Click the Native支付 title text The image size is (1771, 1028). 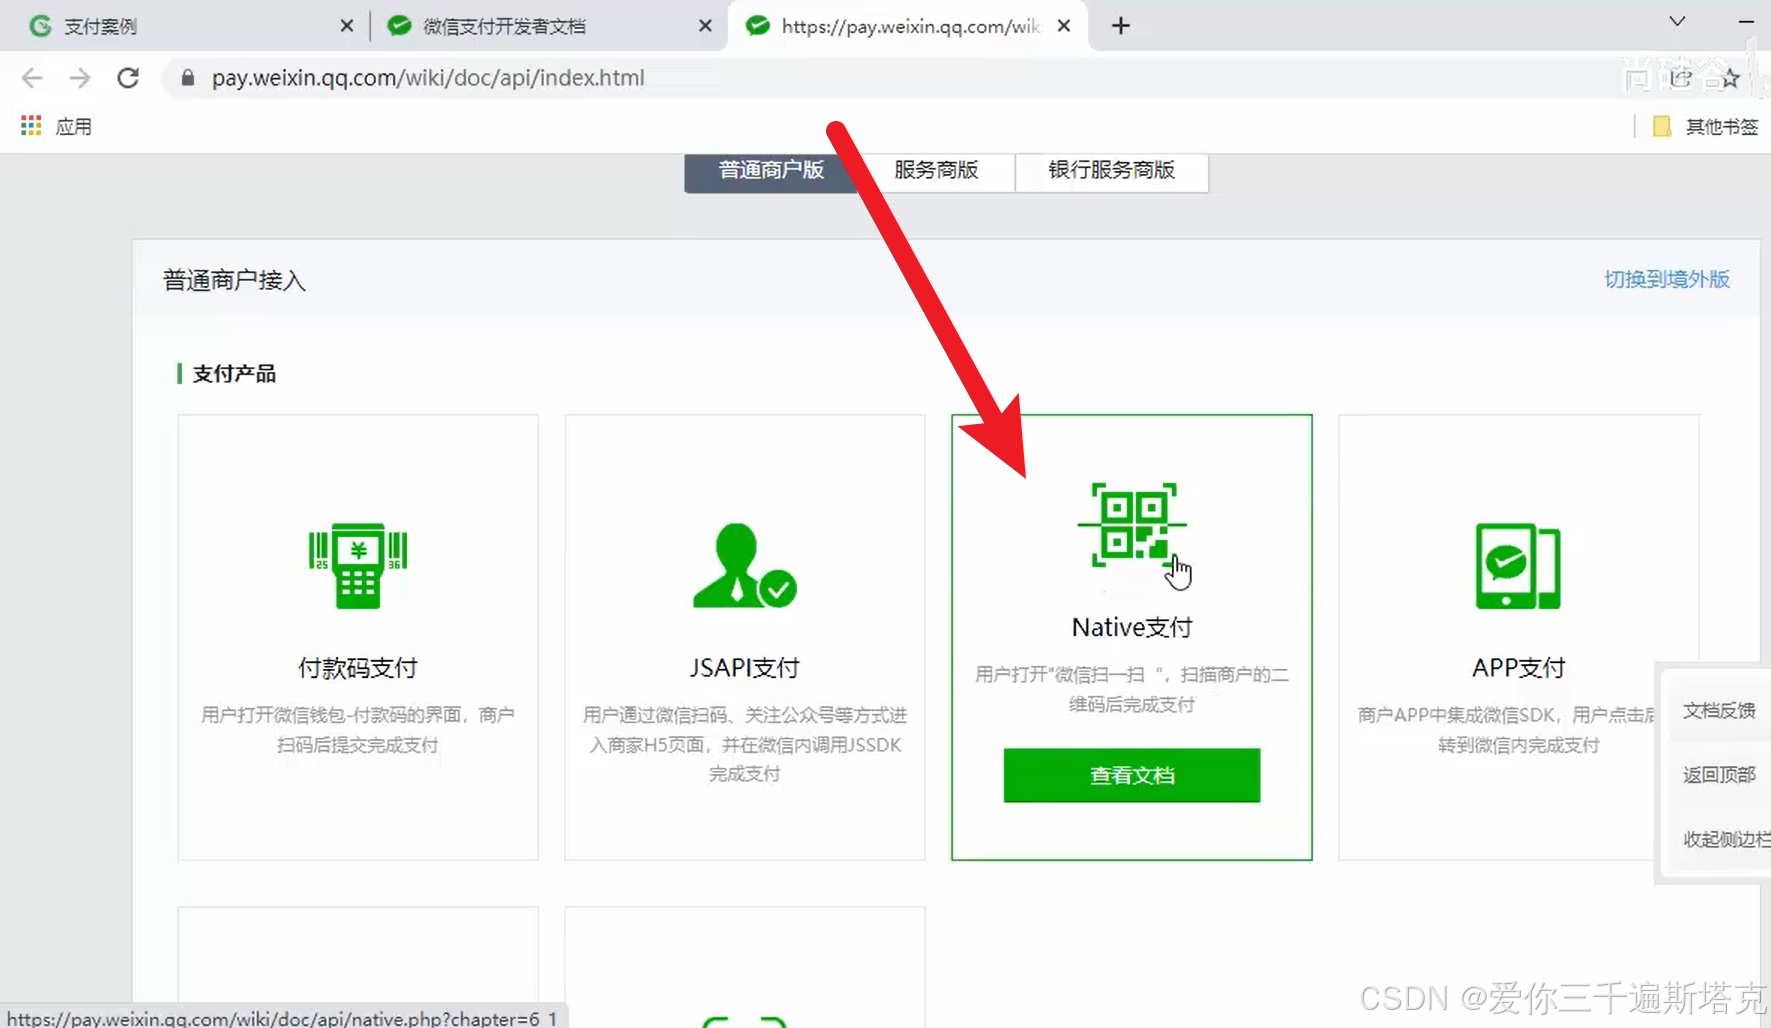point(1131,627)
